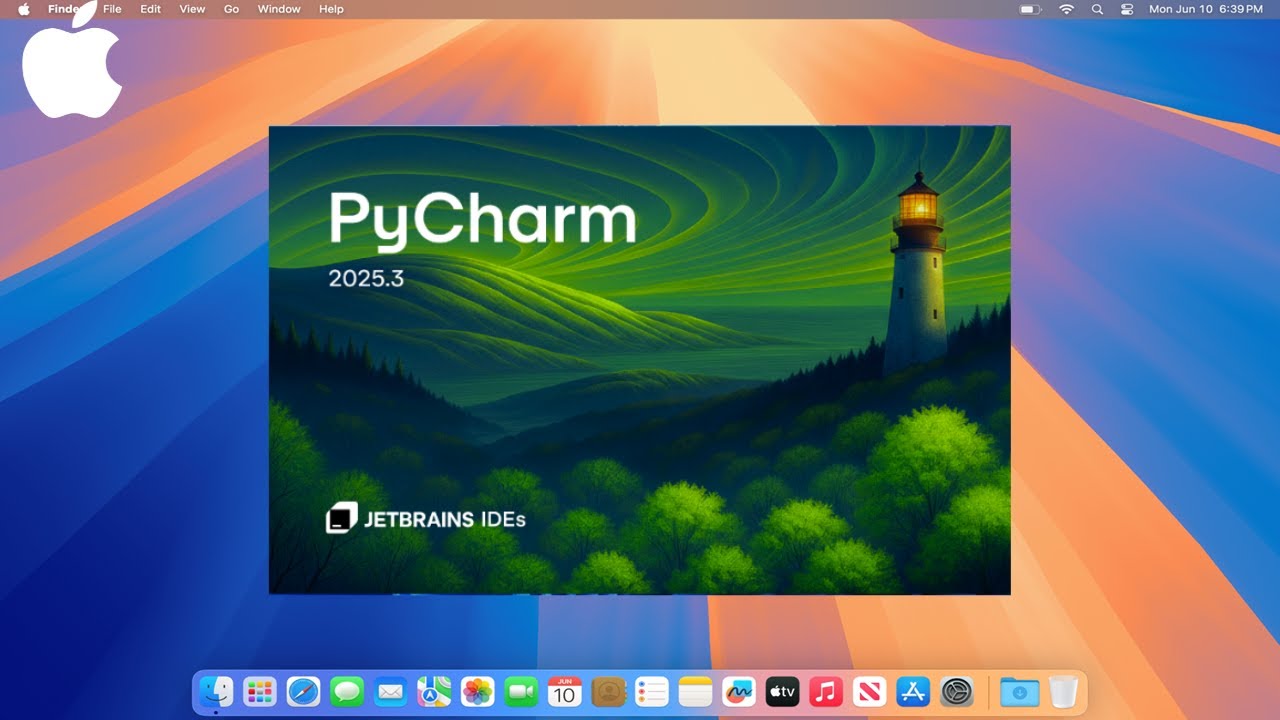Click the date and time in the menu bar
This screenshot has width=1280, height=720.
click(x=1205, y=9)
